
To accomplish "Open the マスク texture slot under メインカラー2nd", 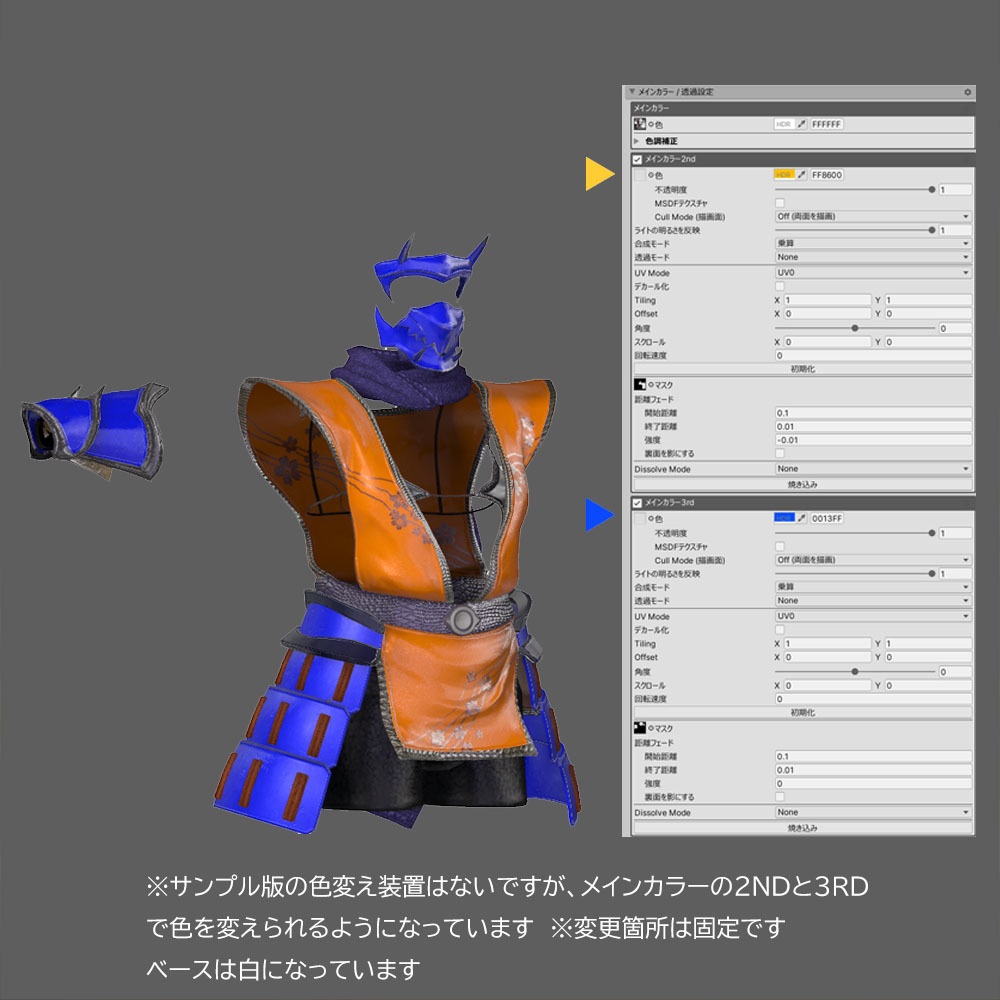I will pos(639,385).
